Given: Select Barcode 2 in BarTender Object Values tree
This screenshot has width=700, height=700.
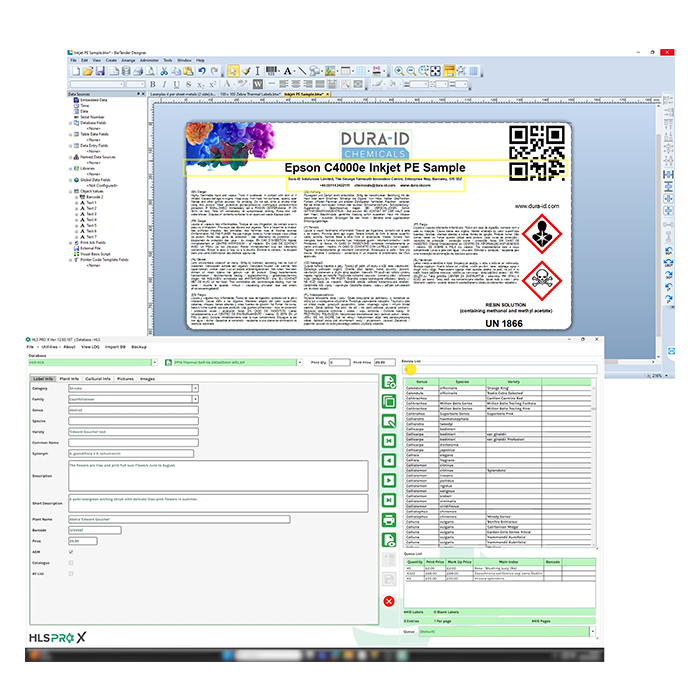Looking at the screenshot, I should coord(94,197).
